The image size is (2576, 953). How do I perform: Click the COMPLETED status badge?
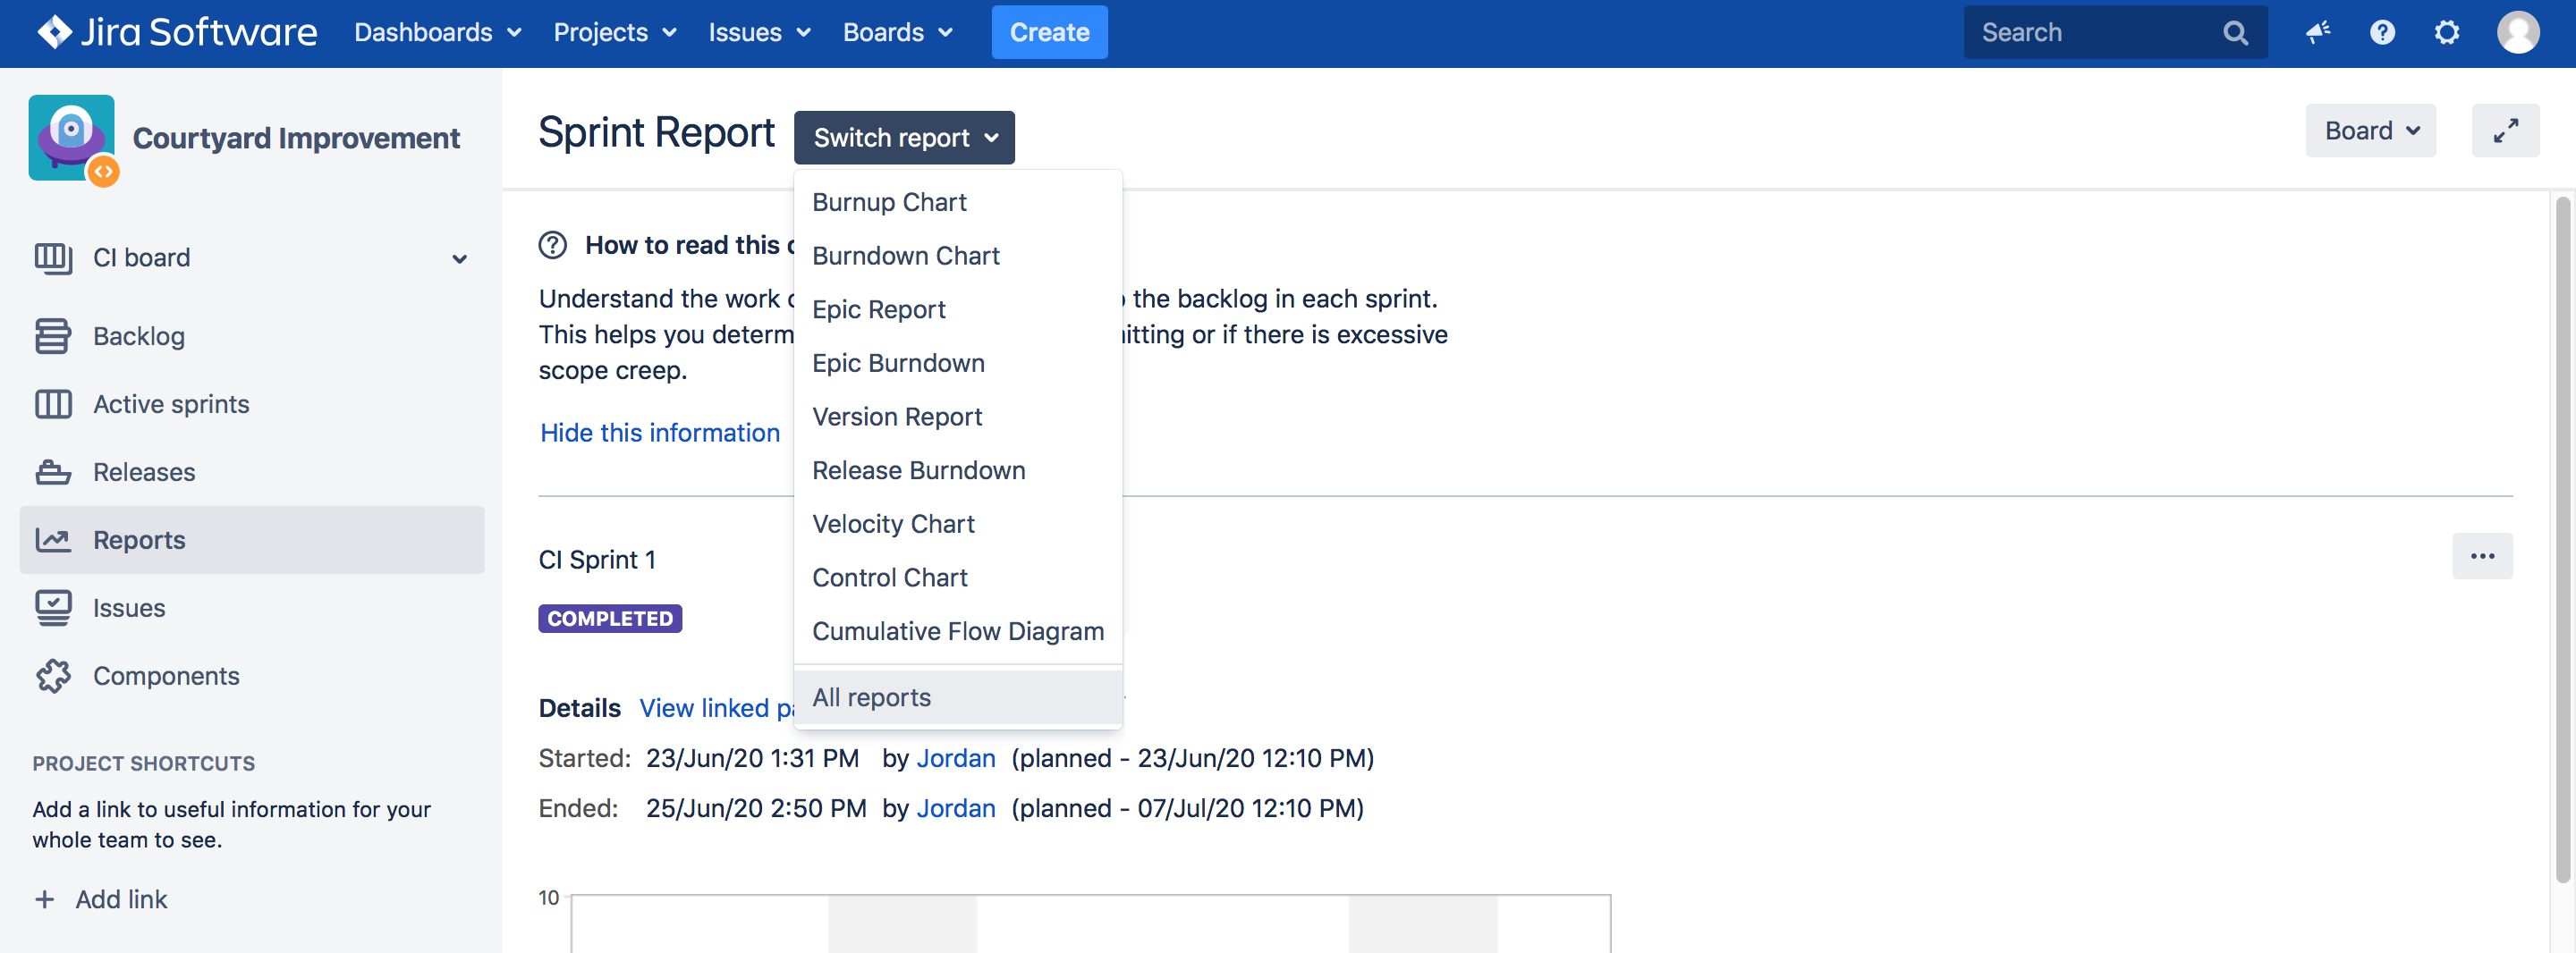pyautogui.click(x=610, y=619)
